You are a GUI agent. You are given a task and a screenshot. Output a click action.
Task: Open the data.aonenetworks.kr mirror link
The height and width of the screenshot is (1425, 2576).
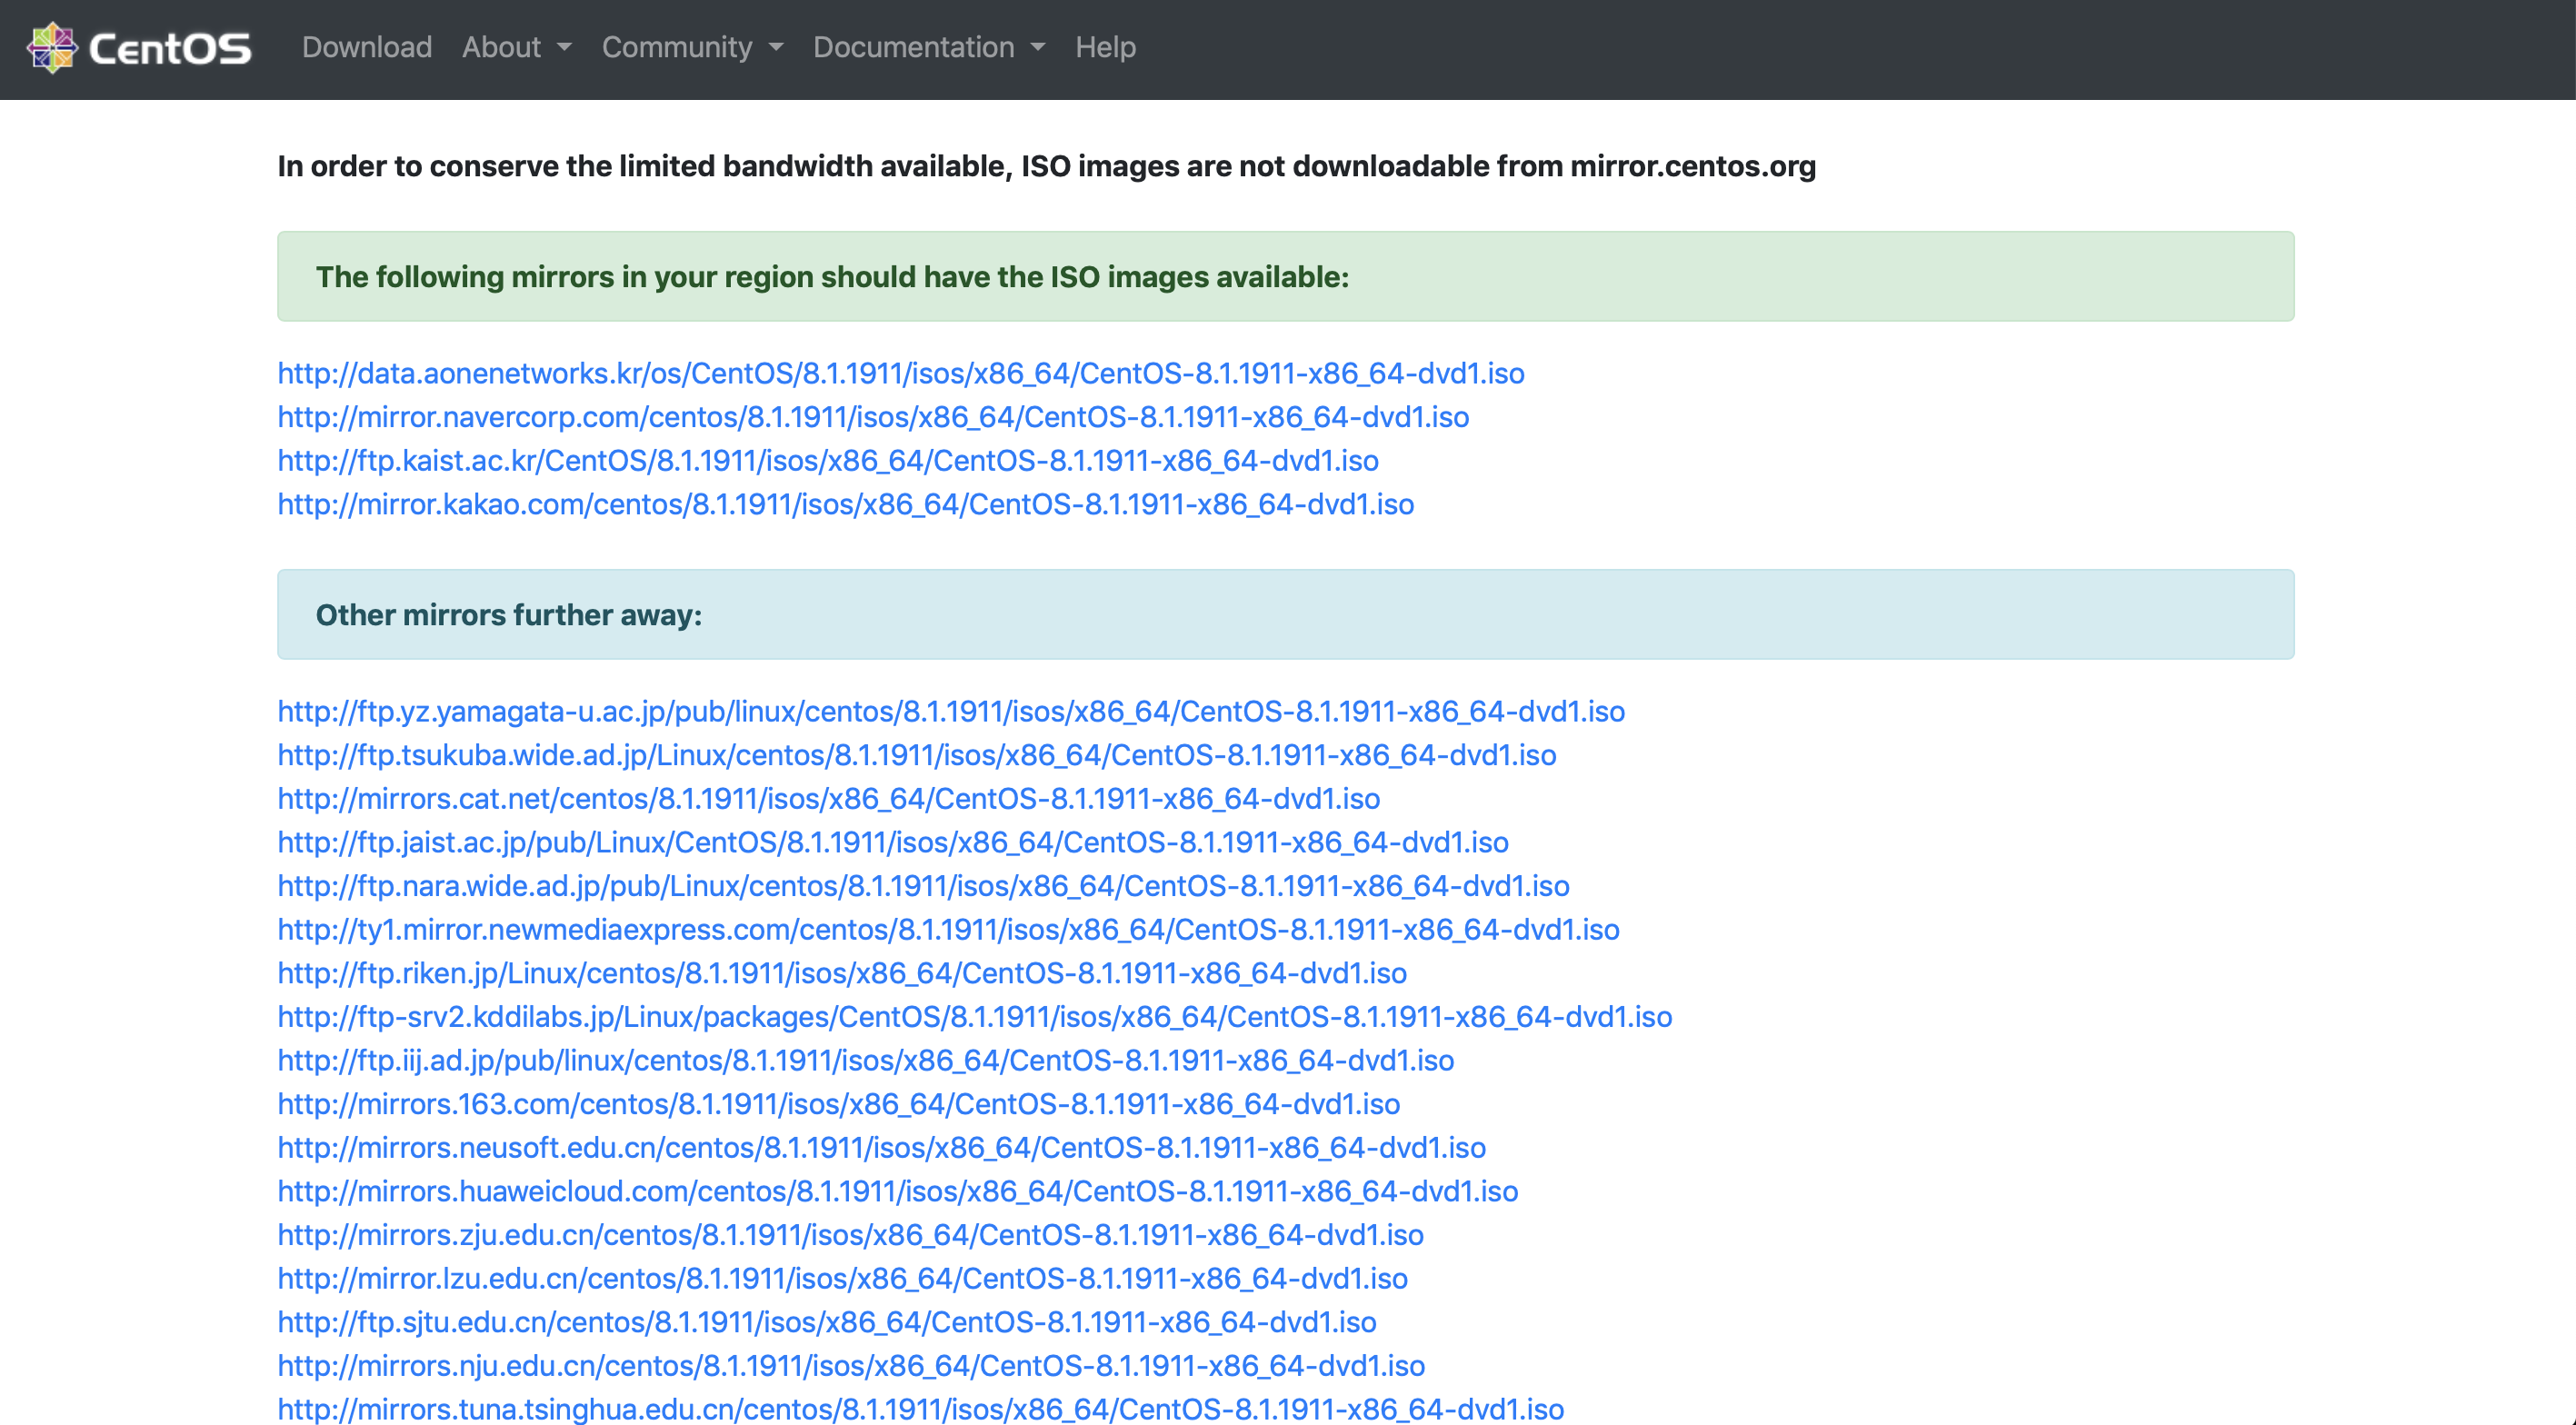(x=900, y=373)
